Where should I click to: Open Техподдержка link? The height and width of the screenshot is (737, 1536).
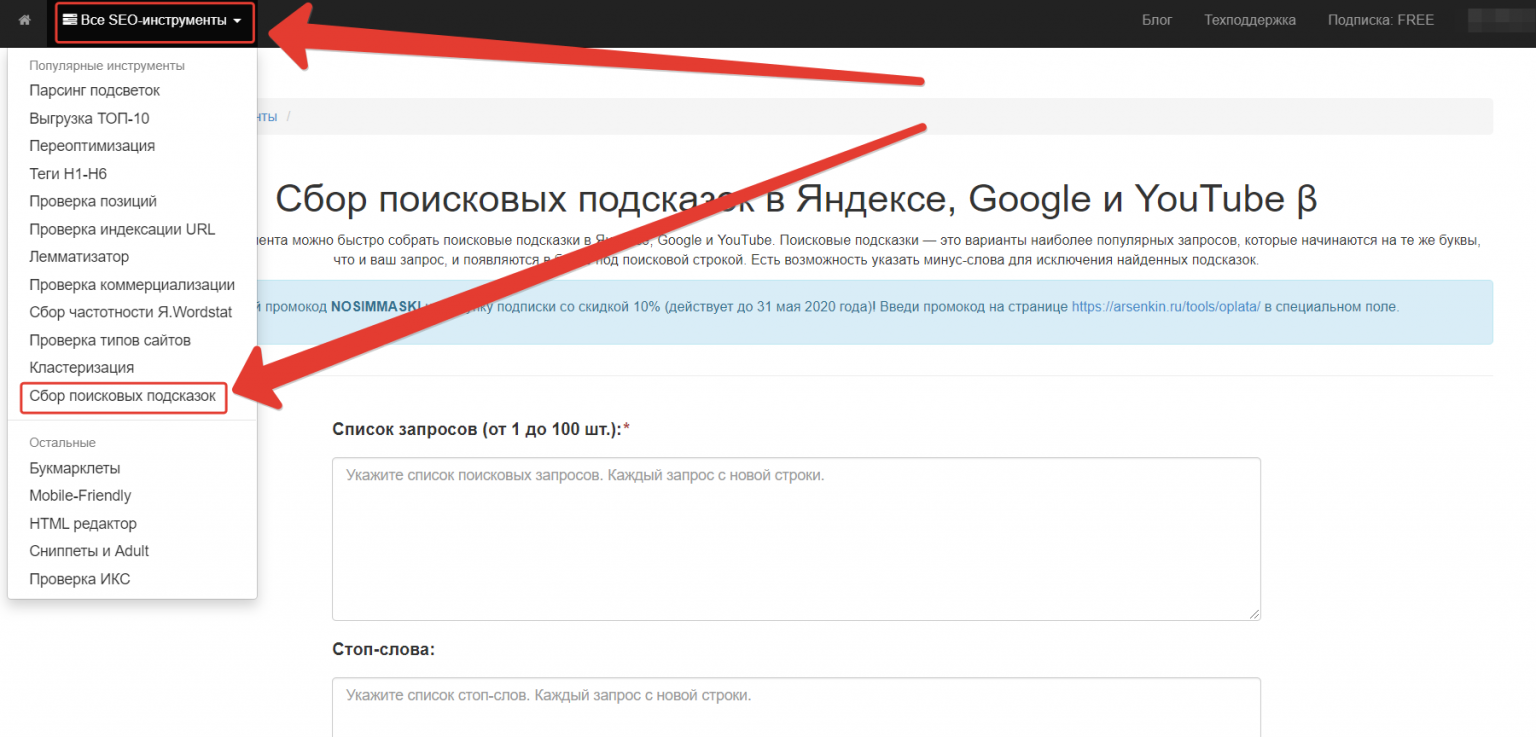1250,20
